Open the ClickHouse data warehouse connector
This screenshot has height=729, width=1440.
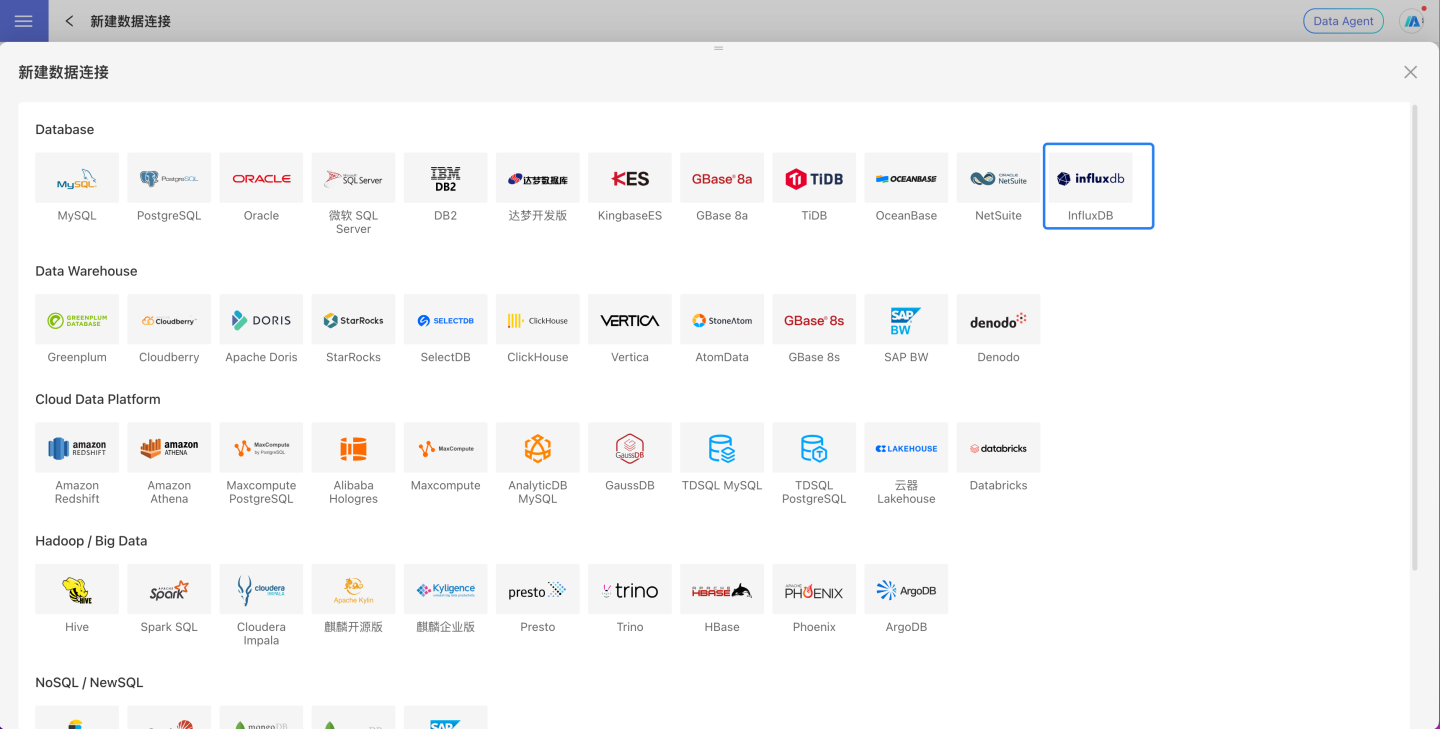coord(537,320)
